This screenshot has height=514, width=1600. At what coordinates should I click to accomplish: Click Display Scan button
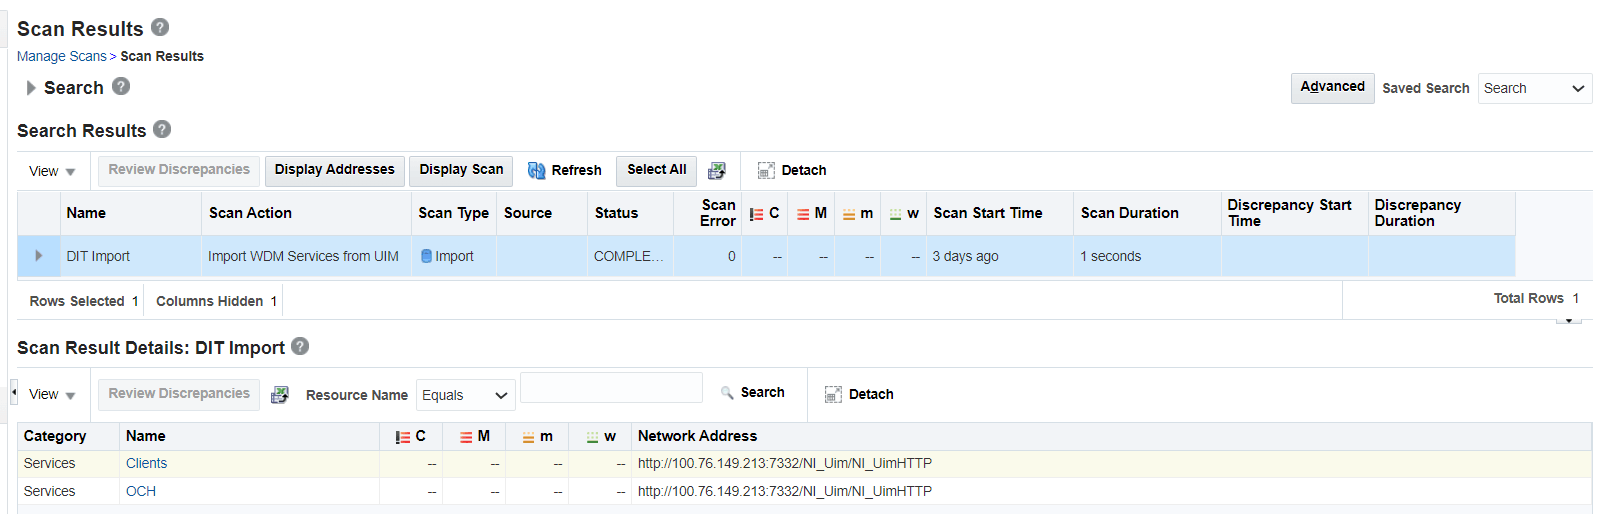[461, 170]
